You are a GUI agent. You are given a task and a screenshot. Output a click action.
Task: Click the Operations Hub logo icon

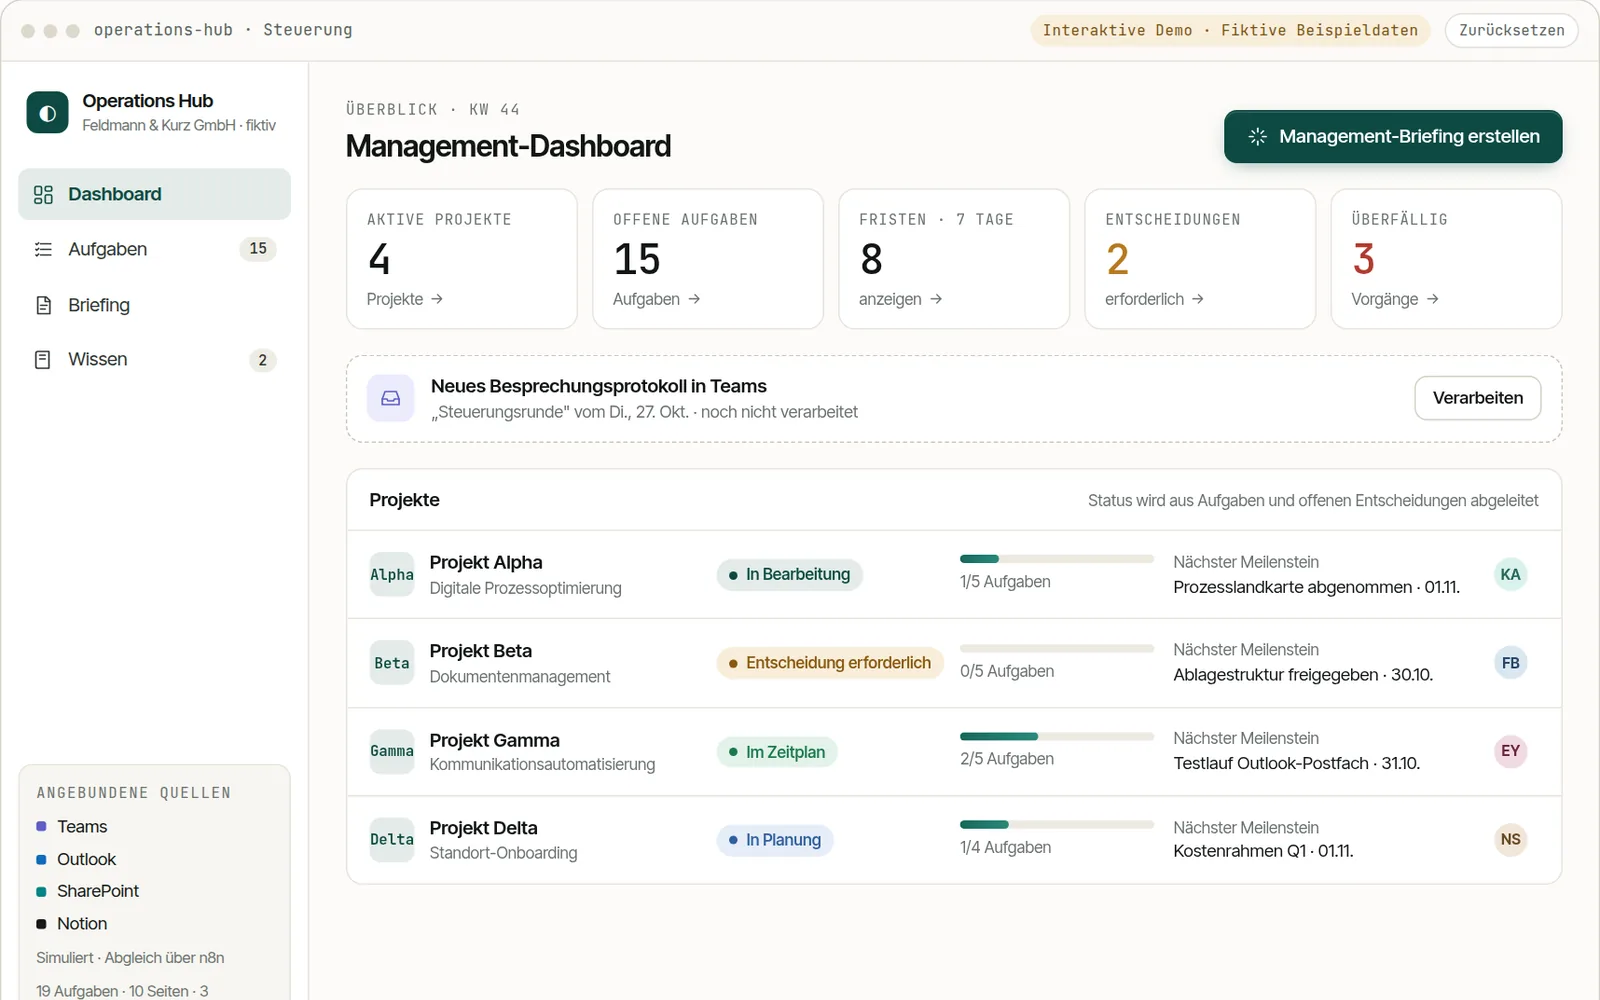point(47,113)
